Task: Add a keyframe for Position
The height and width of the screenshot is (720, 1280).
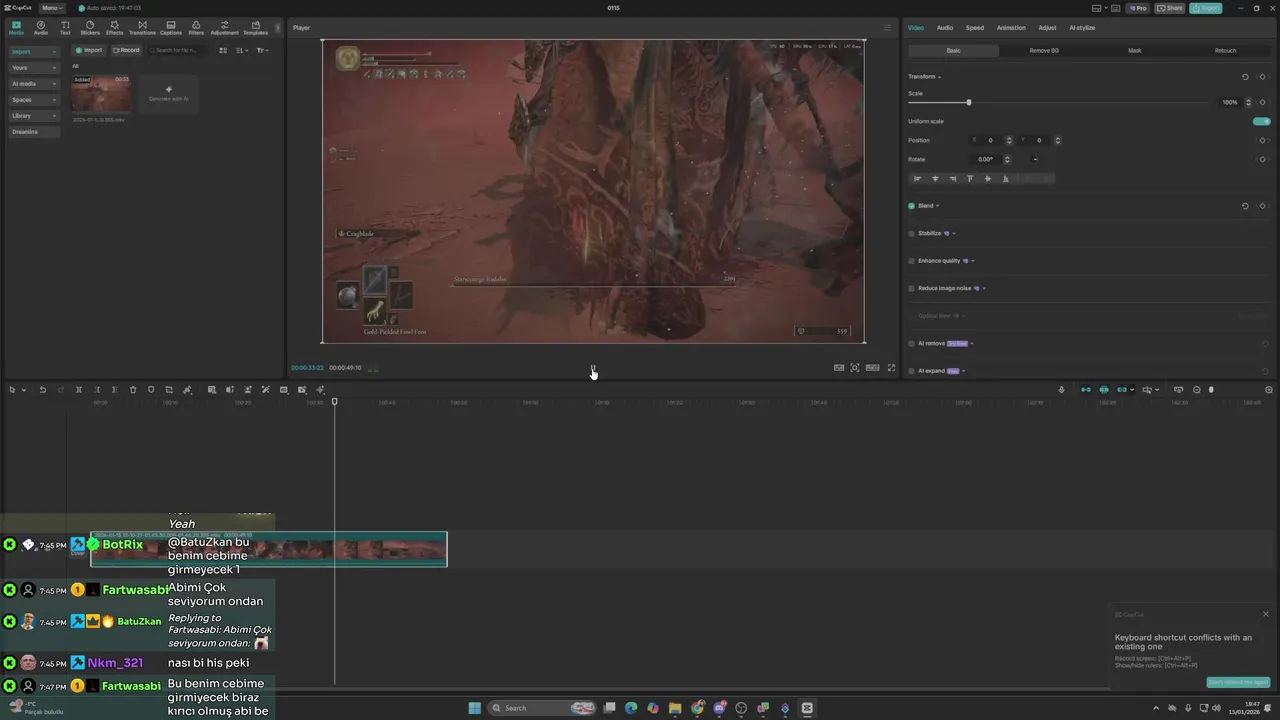Action: click(x=1263, y=140)
